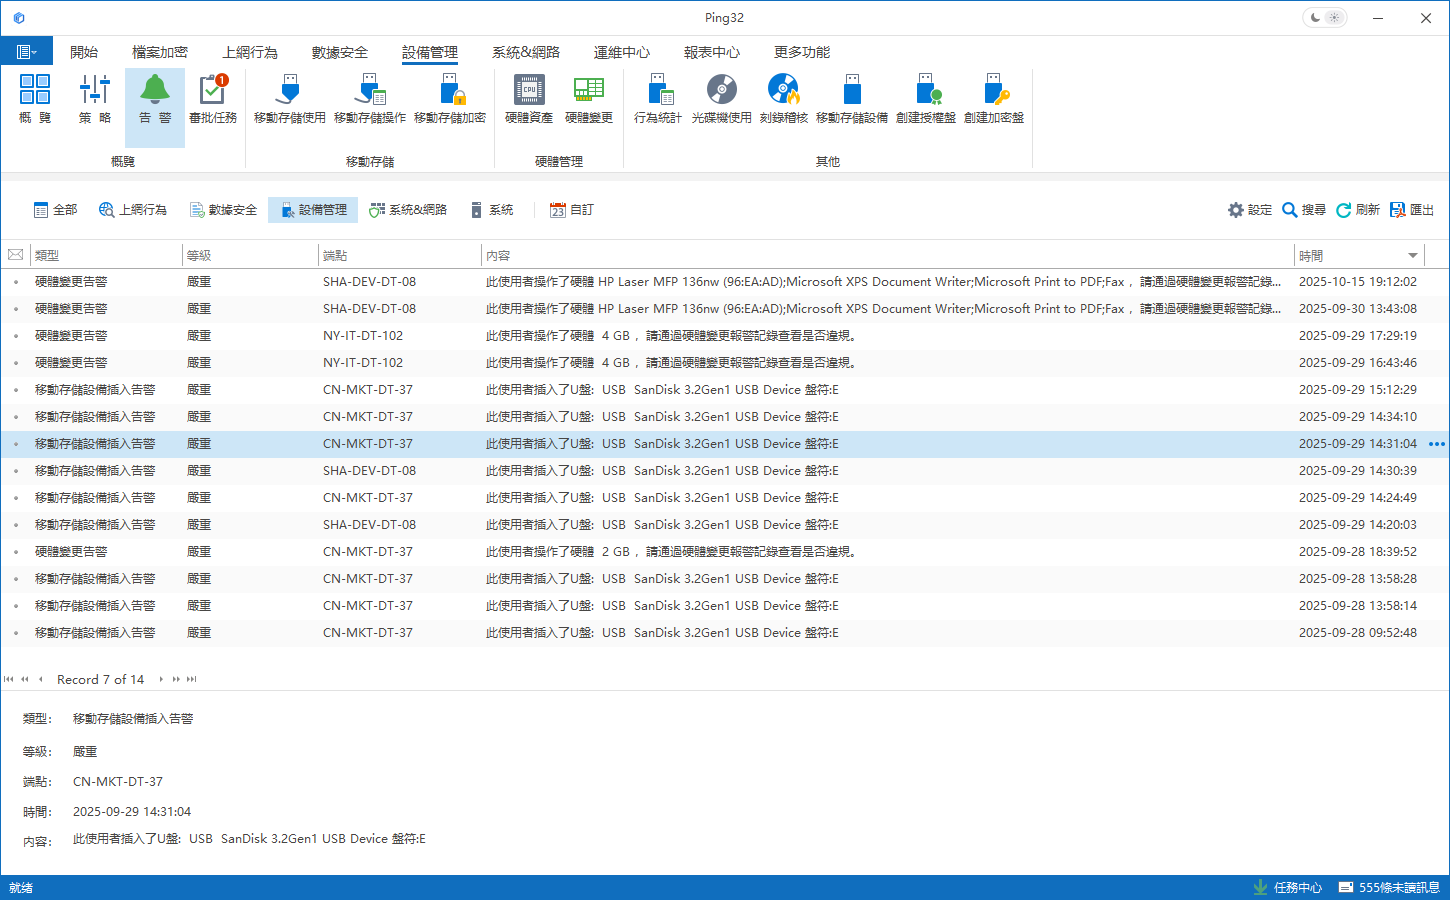Open 移動存儲使用 removable storage usage
Screen dimensions: 1450x900
290,99
